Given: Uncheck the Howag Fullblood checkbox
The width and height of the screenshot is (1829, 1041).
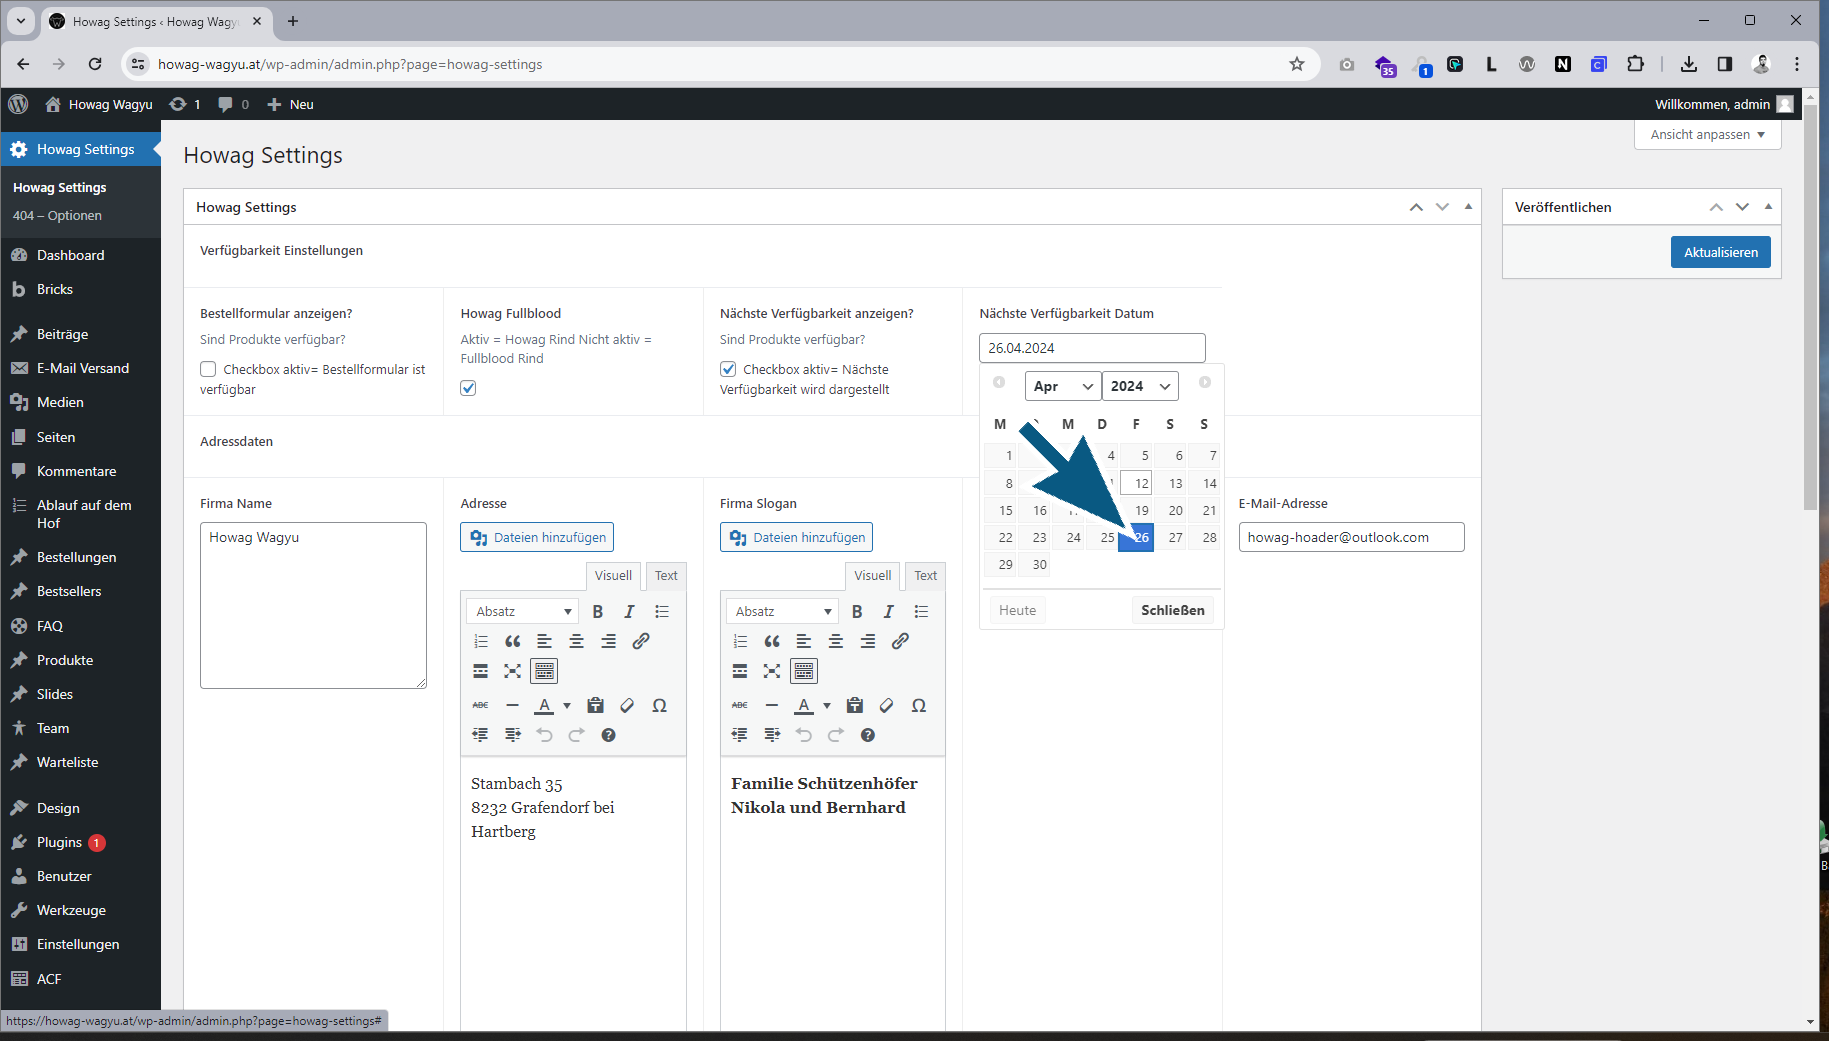Looking at the screenshot, I should 468,388.
